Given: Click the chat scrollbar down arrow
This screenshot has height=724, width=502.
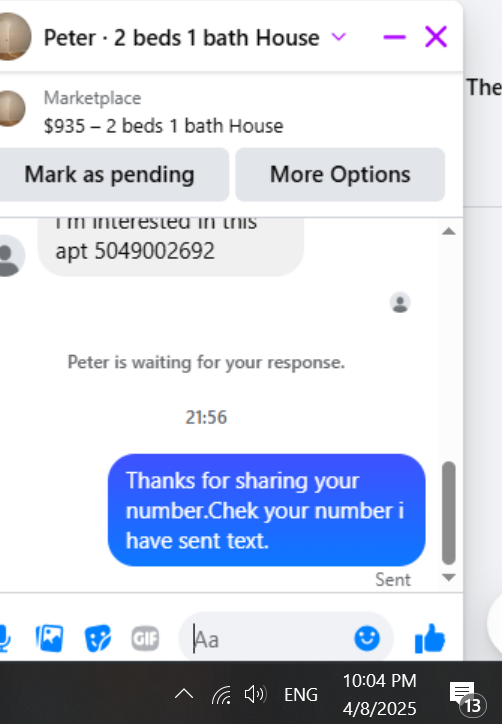Looking at the screenshot, I should coord(449,578).
